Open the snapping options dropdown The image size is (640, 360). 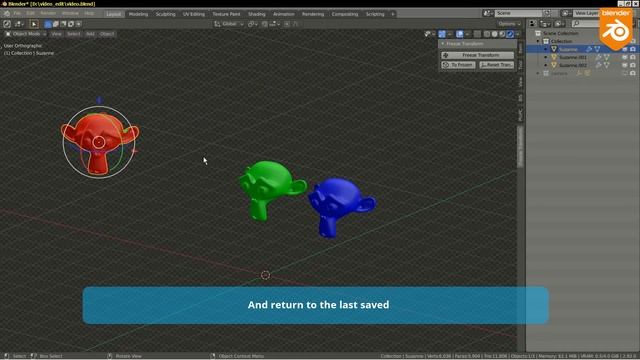[x=275, y=24]
